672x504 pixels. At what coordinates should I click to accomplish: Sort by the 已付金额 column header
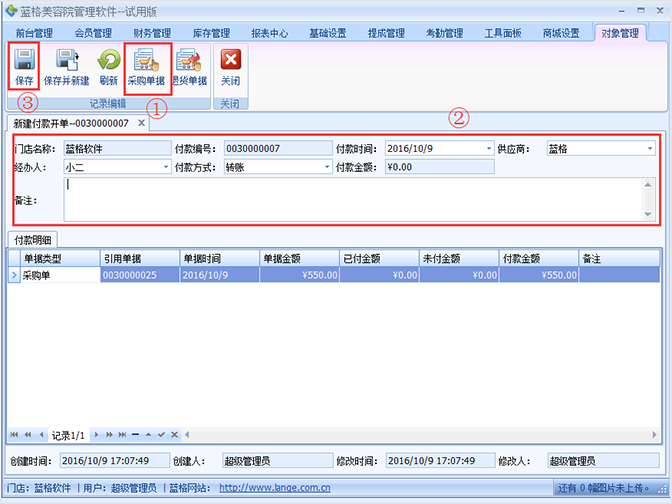379,258
